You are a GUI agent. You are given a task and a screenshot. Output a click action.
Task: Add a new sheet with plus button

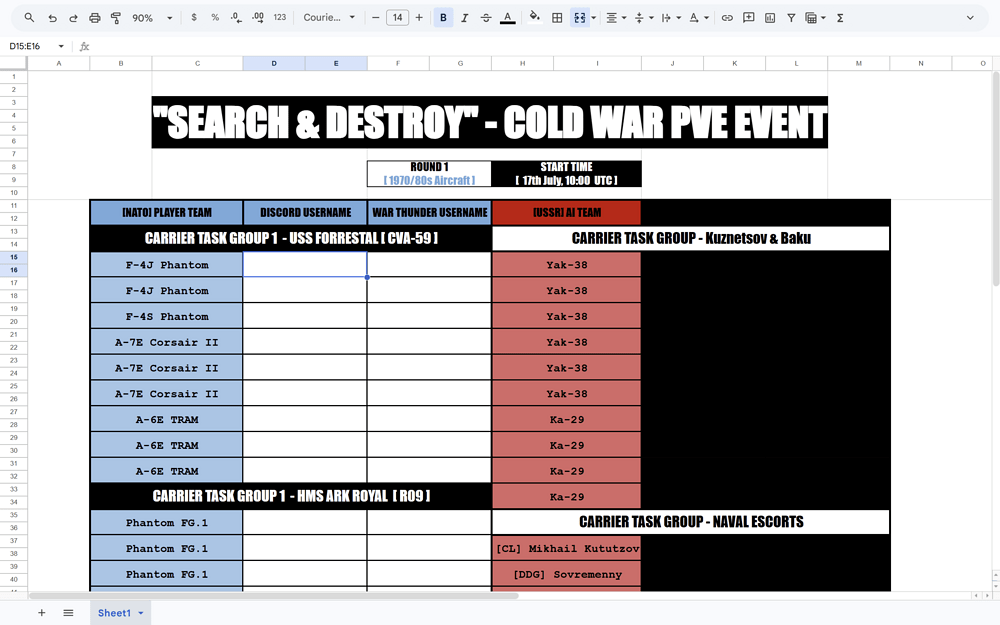[x=41, y=613]
